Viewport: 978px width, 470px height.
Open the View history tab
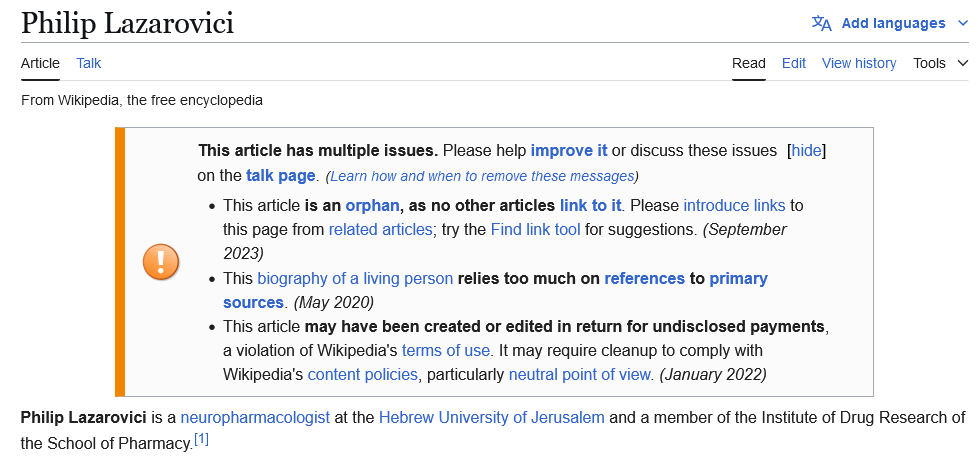tap(859, 63)
